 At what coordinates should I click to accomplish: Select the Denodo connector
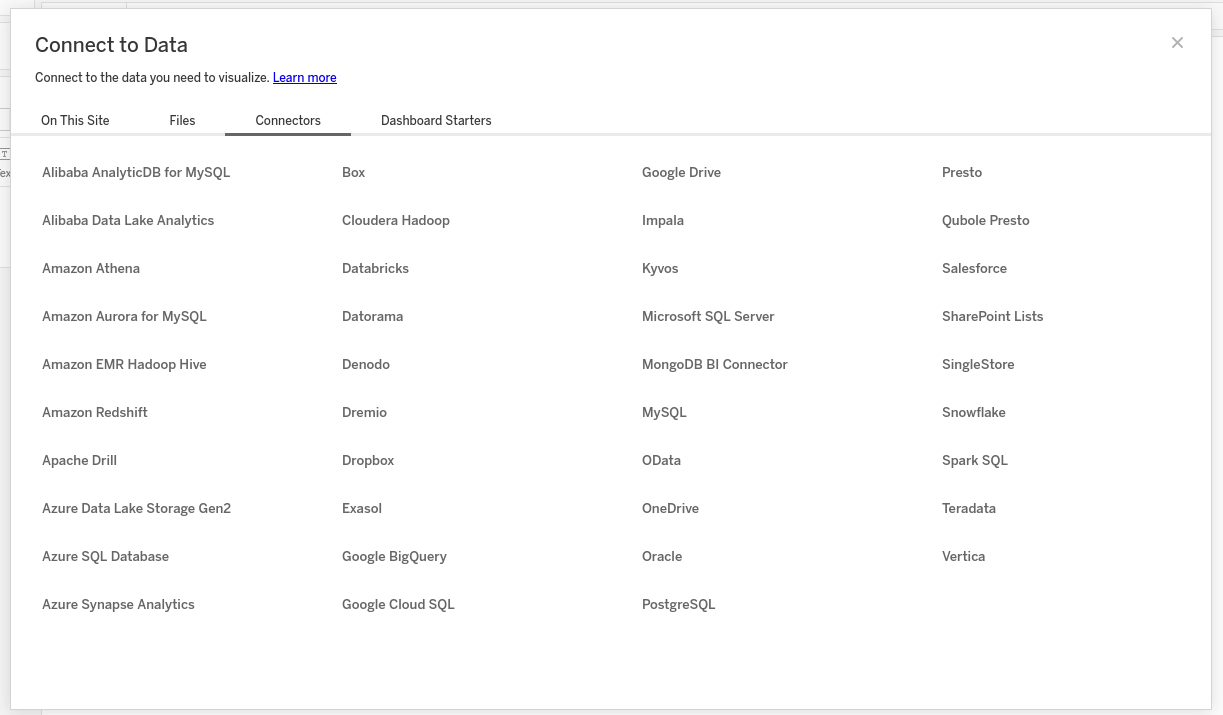tap(366, 364)
